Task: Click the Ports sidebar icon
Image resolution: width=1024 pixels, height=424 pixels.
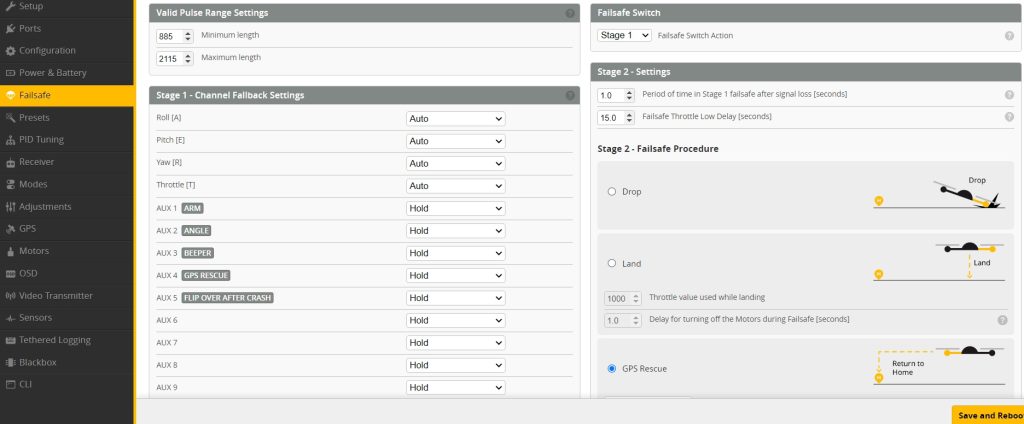Action: [10, 28]
